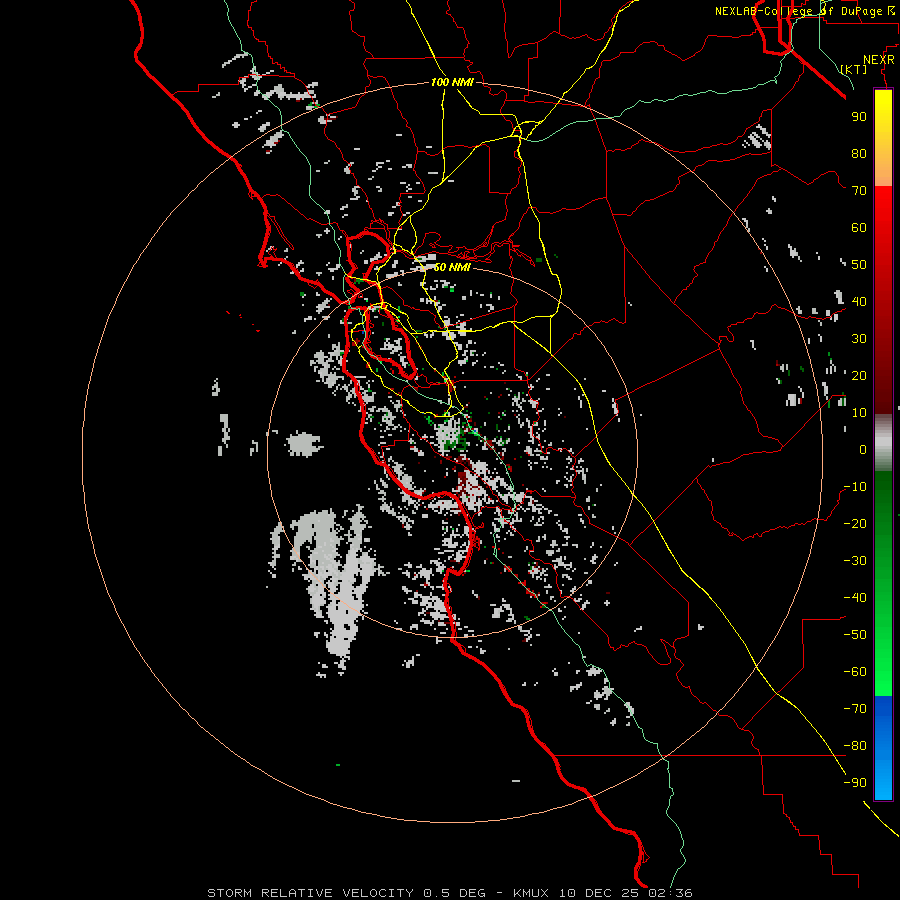Click the positive 70 velocity scale label
This screenshot has height=900, width=900.
[859, 191]
